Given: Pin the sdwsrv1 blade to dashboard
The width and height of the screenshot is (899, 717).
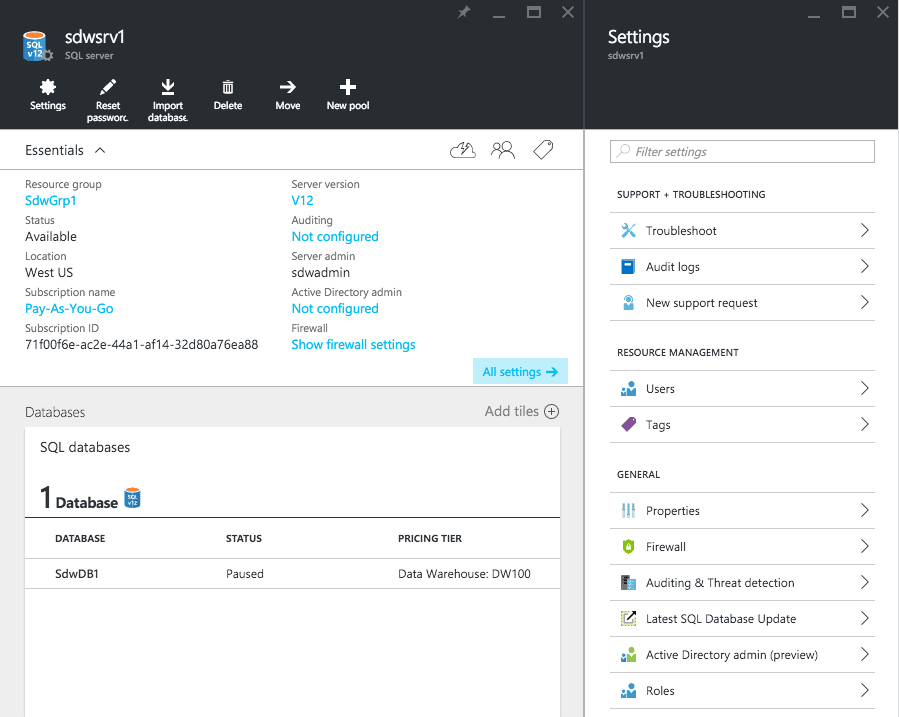Looking at the screenshot, I should point(464,12).
